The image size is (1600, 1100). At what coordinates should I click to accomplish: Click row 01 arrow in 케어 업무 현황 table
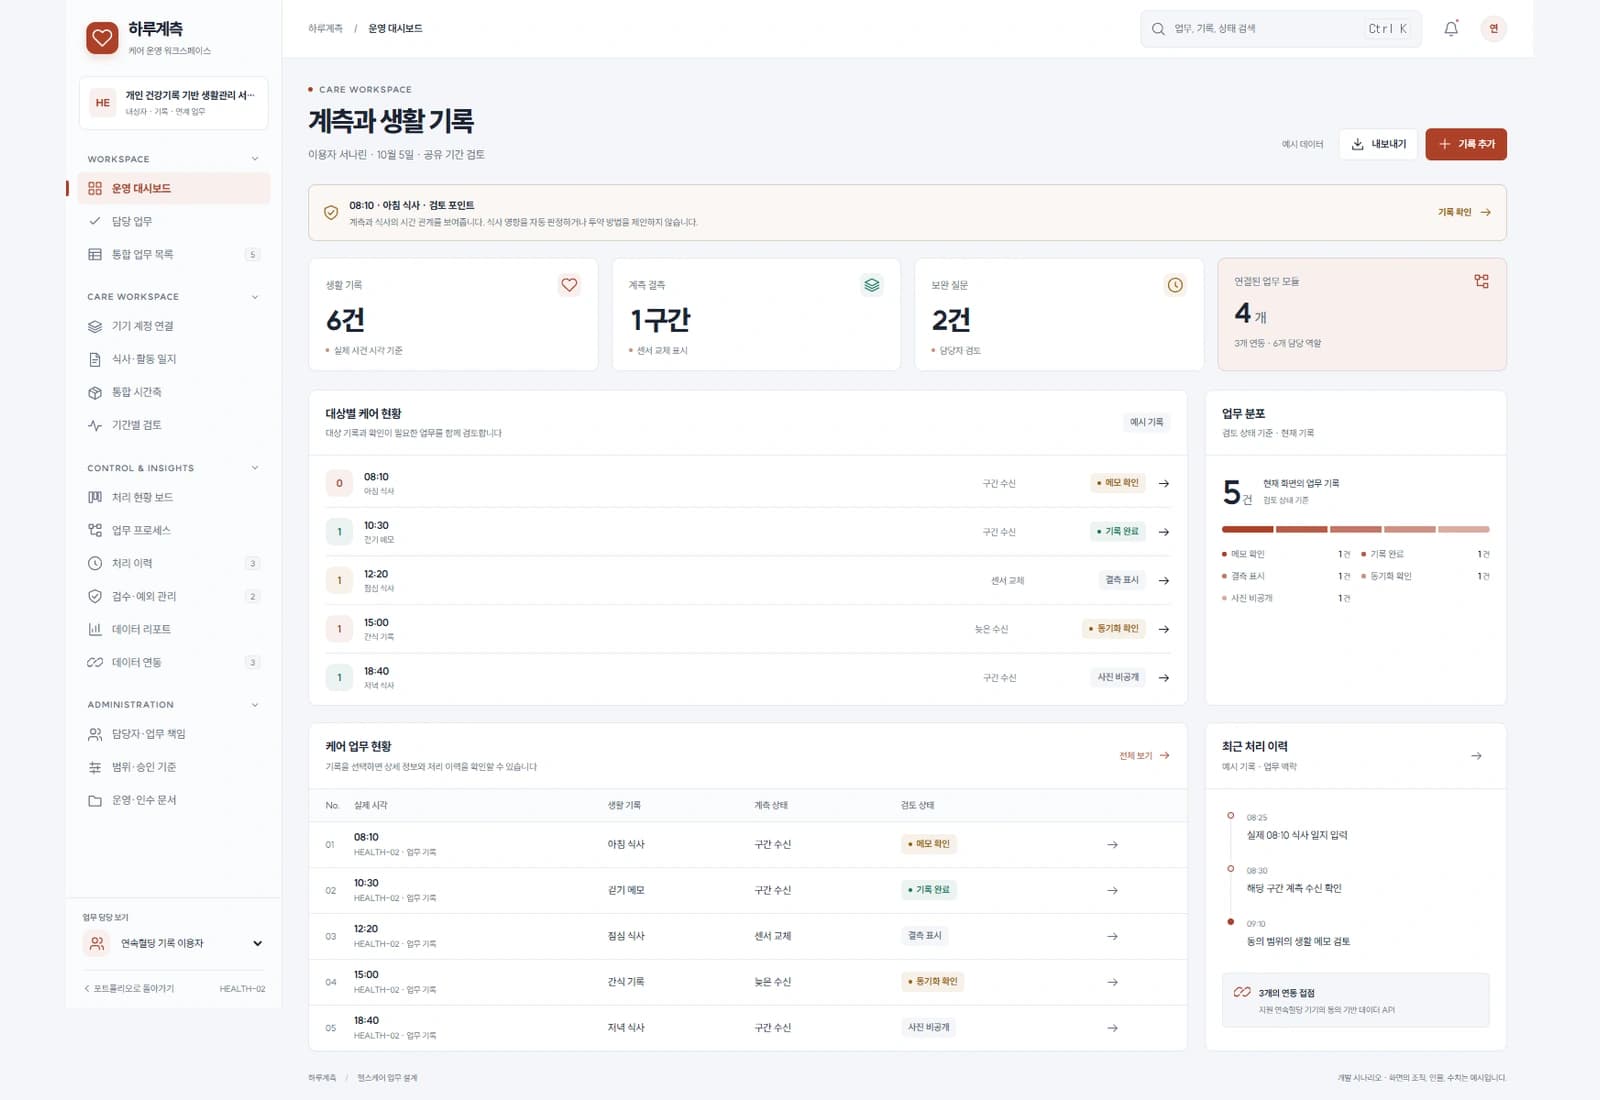(1112, 845)
